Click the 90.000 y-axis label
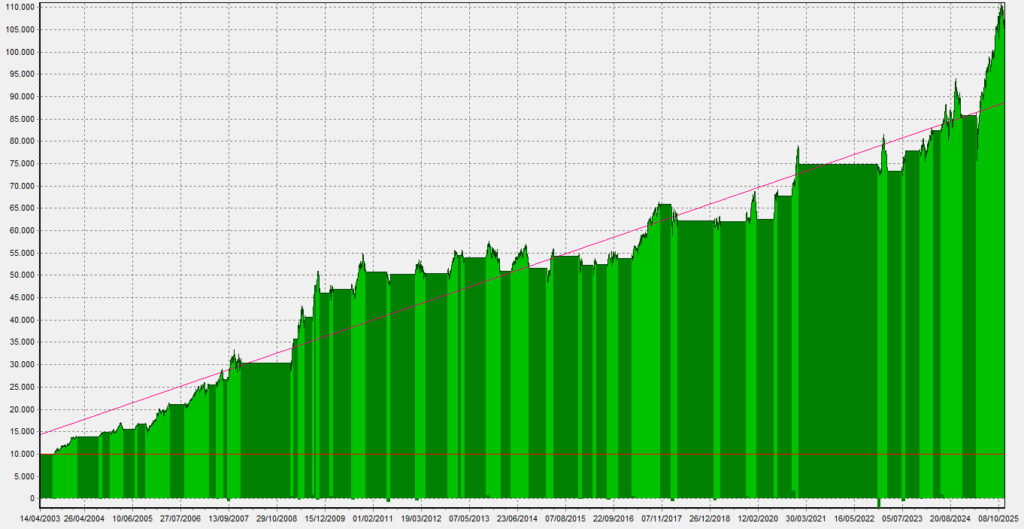This screenshot has height=529, width=1024. point(20,97)
